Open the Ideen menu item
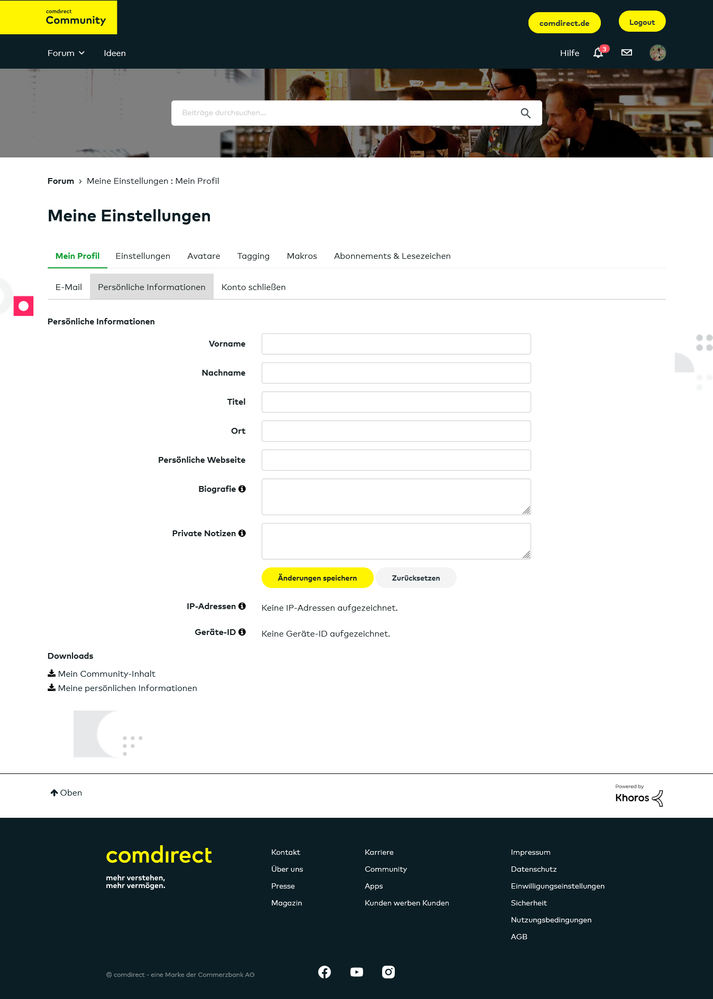The height and width of the screenshot is (999, 713). (115, 53)
